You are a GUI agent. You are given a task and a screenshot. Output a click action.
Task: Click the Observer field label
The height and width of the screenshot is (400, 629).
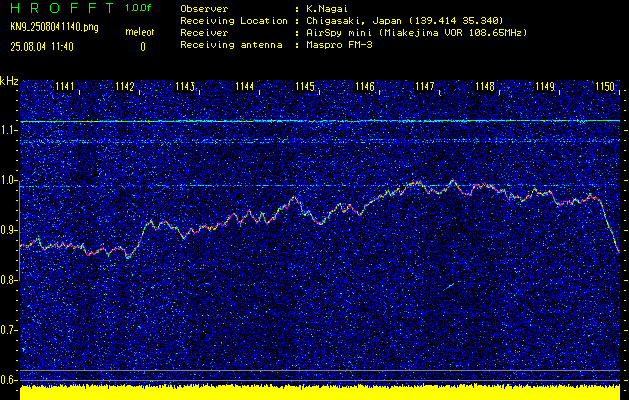coord(204,9)
